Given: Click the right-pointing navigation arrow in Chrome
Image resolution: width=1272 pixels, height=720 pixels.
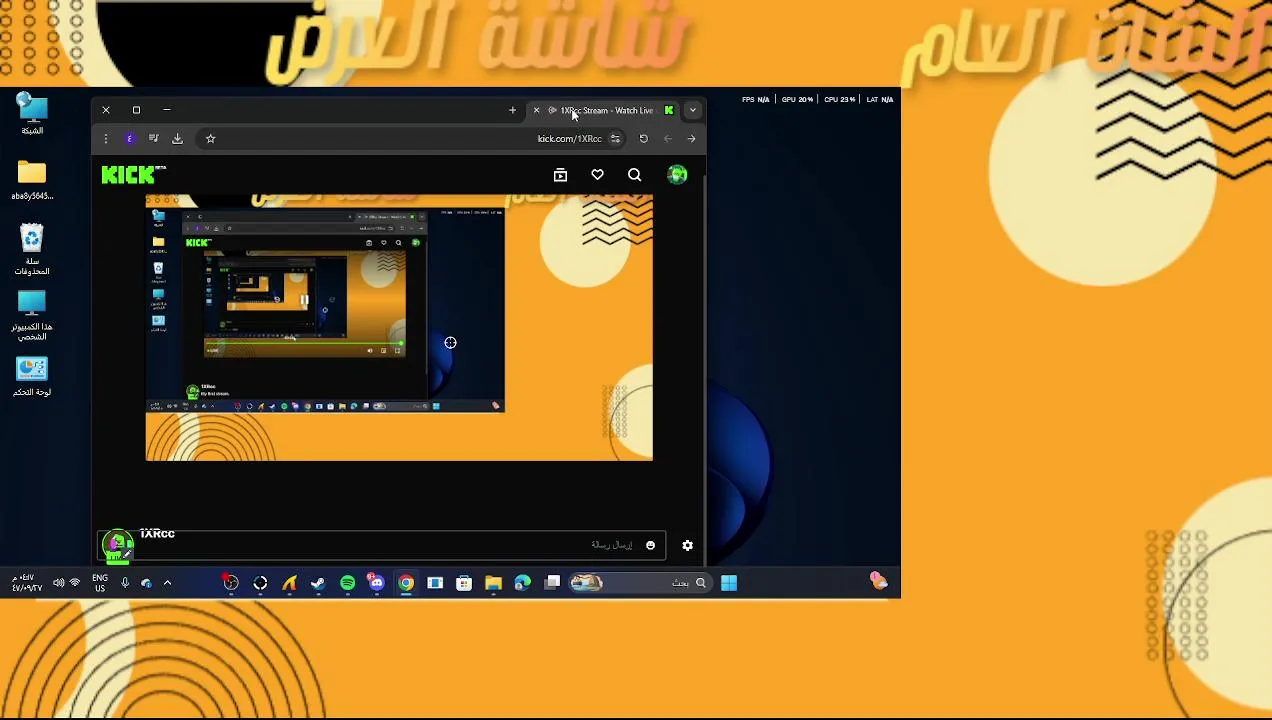Looking at the screenshot, I should click(691, 139).
